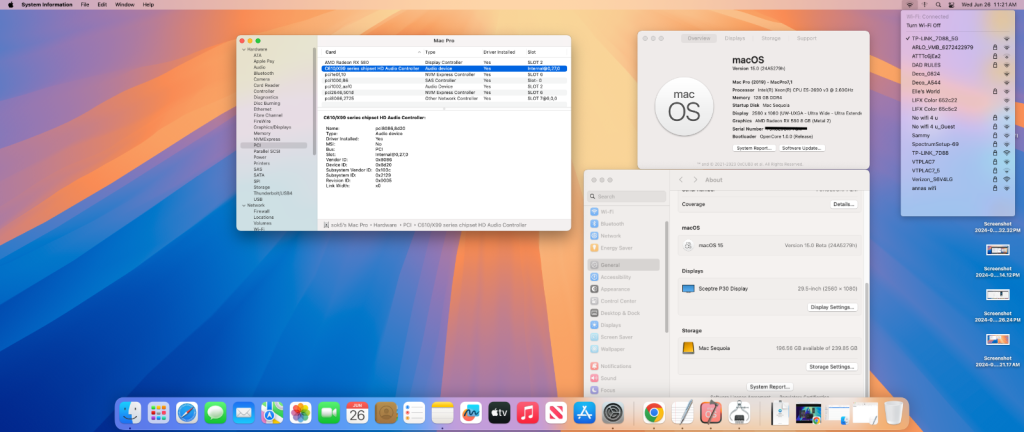Open the Music app in the dock
Viewport: 1024px width, 432px height.
[x=529, y=411]
